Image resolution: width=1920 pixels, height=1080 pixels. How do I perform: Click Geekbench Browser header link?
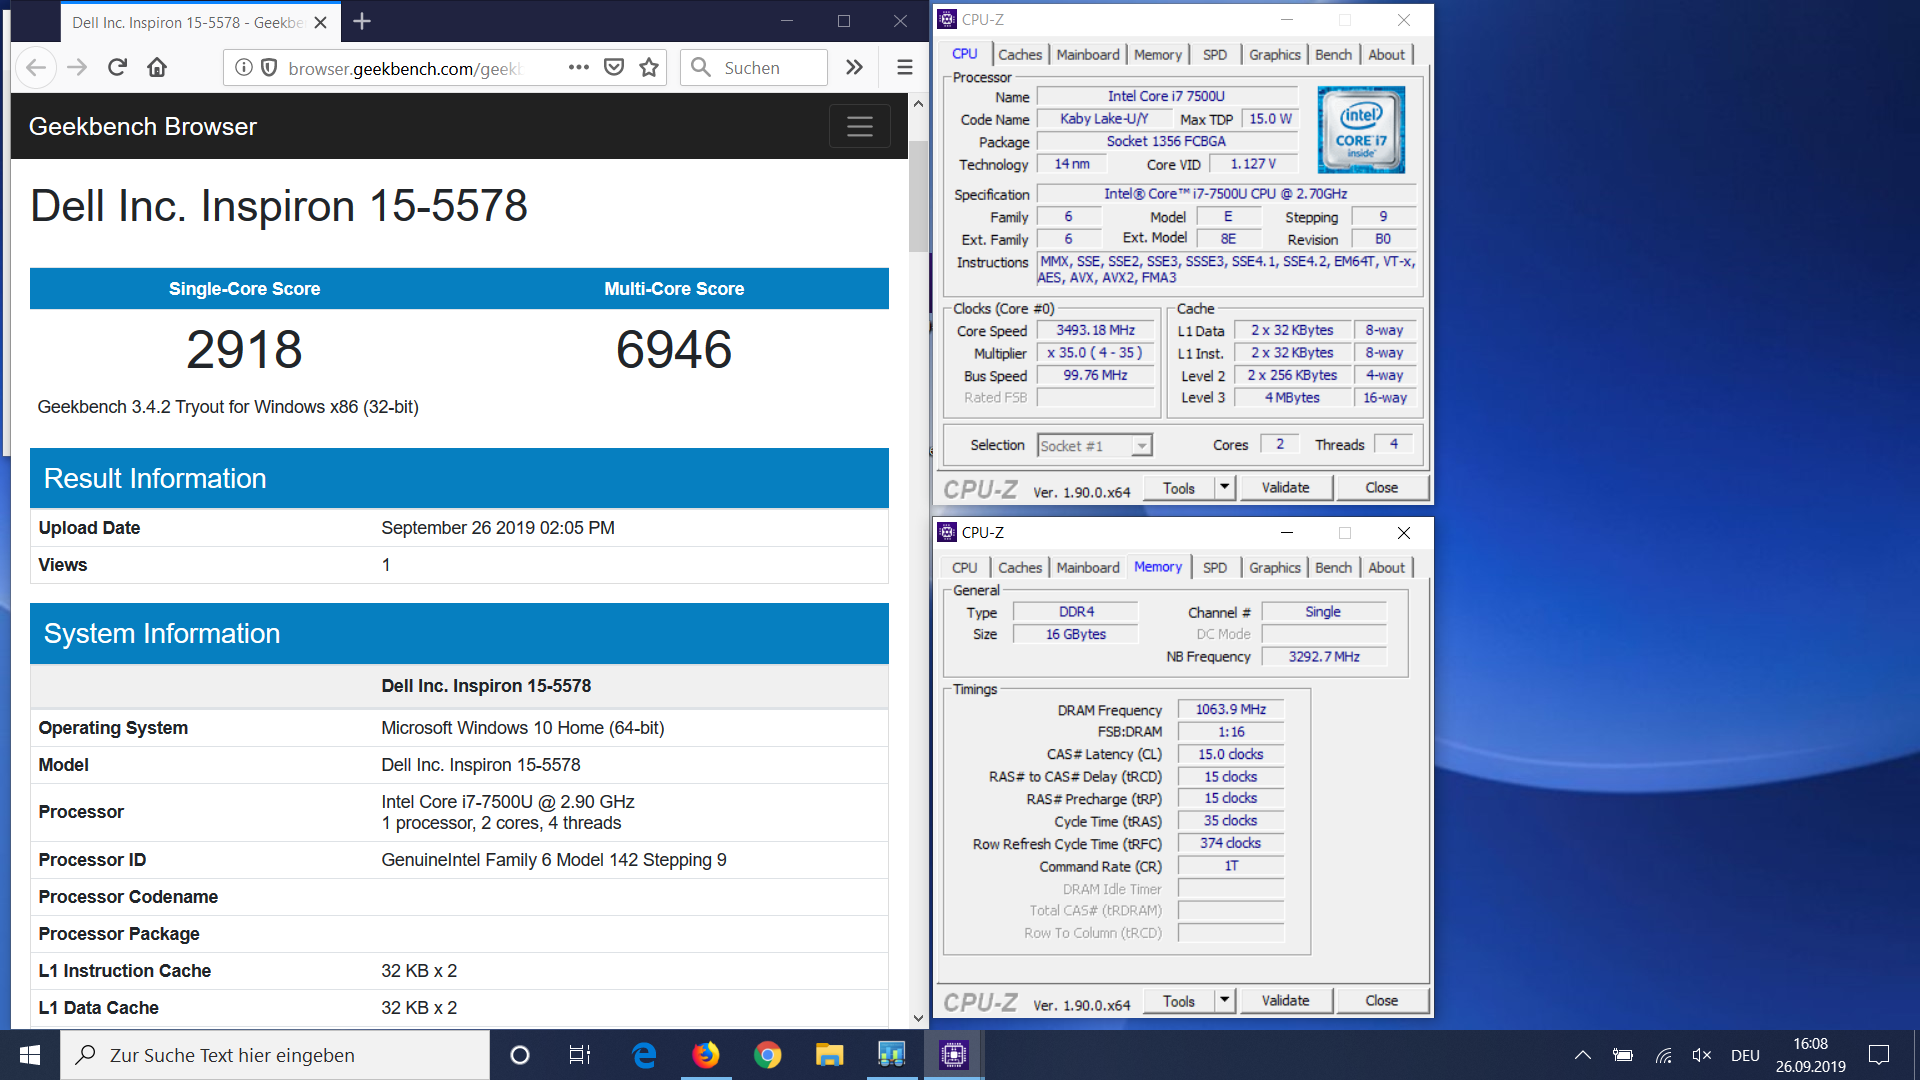(143, 126)
